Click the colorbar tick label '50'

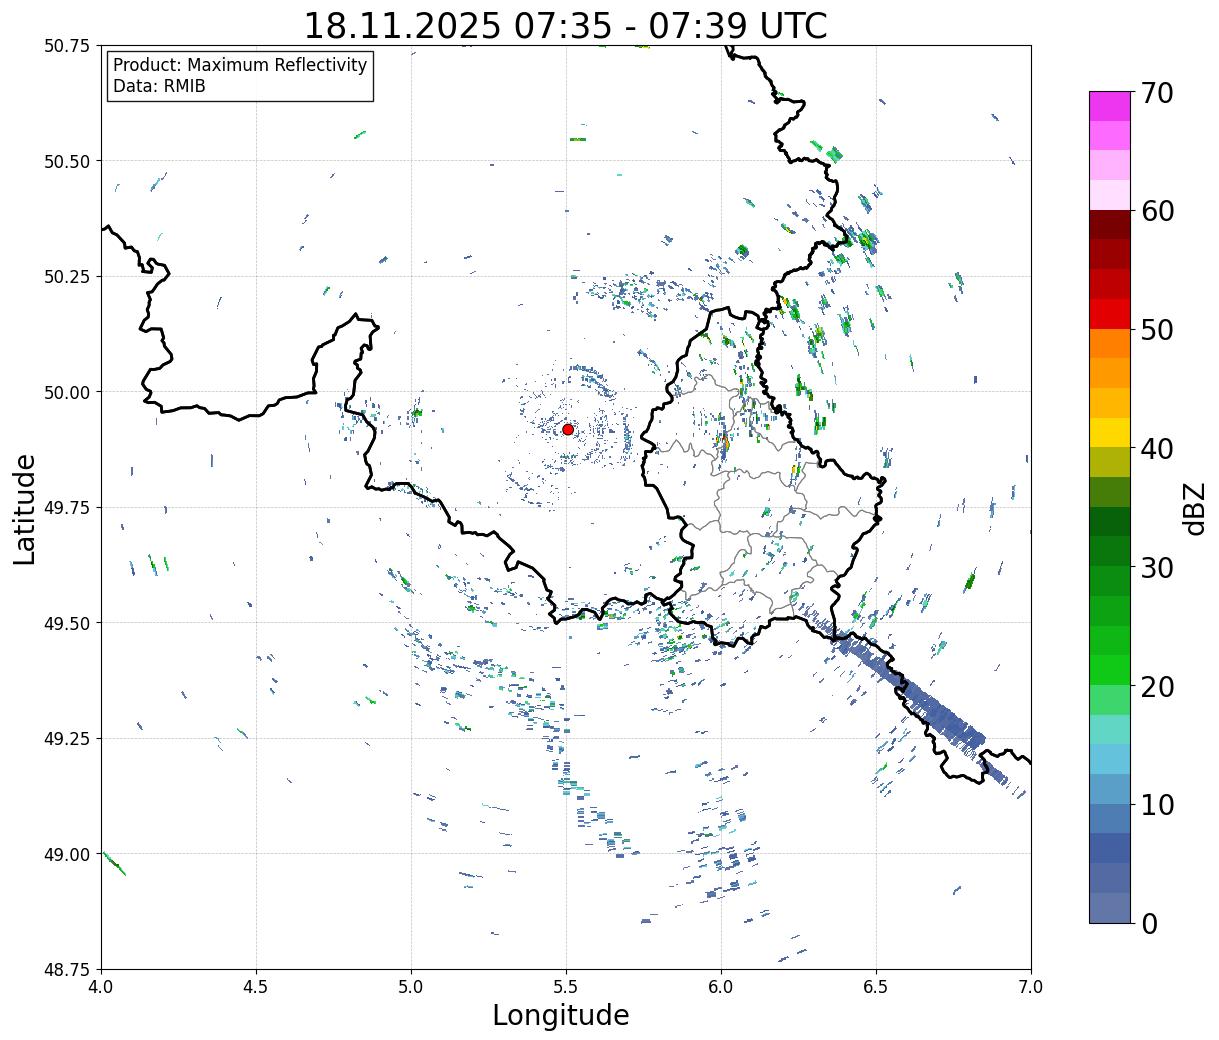click(1156, 330)
